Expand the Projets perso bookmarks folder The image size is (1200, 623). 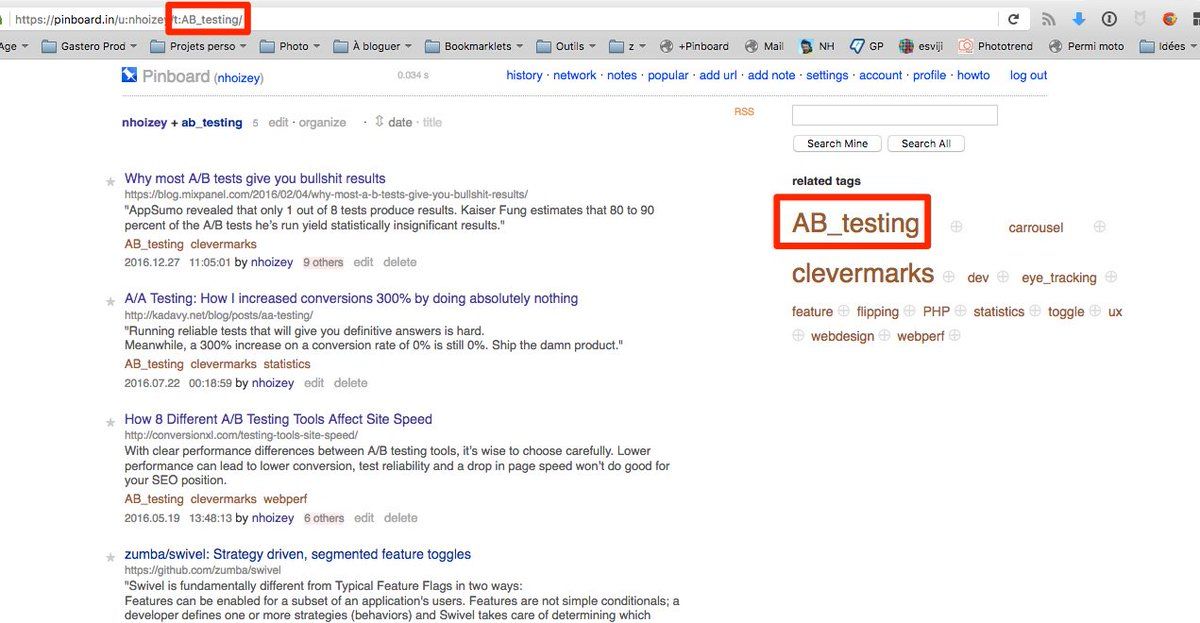(198, 46)
